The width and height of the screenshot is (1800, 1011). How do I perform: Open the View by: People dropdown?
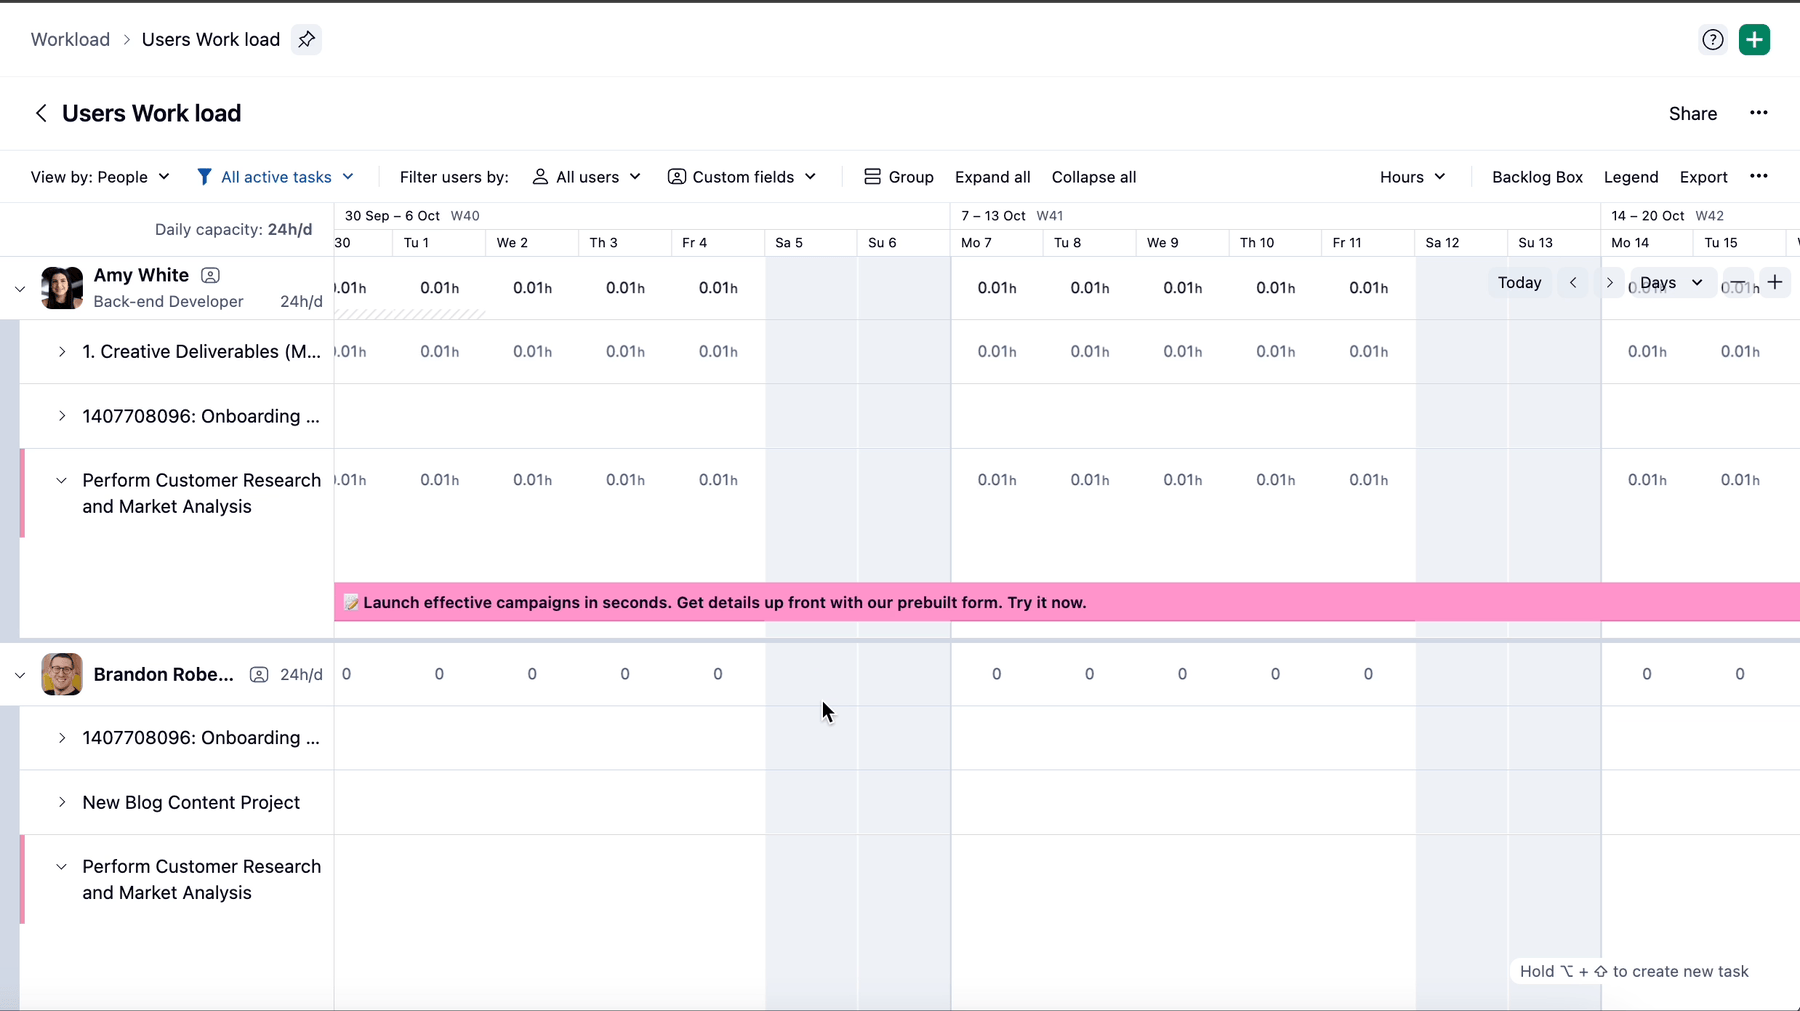pos(100,177)
